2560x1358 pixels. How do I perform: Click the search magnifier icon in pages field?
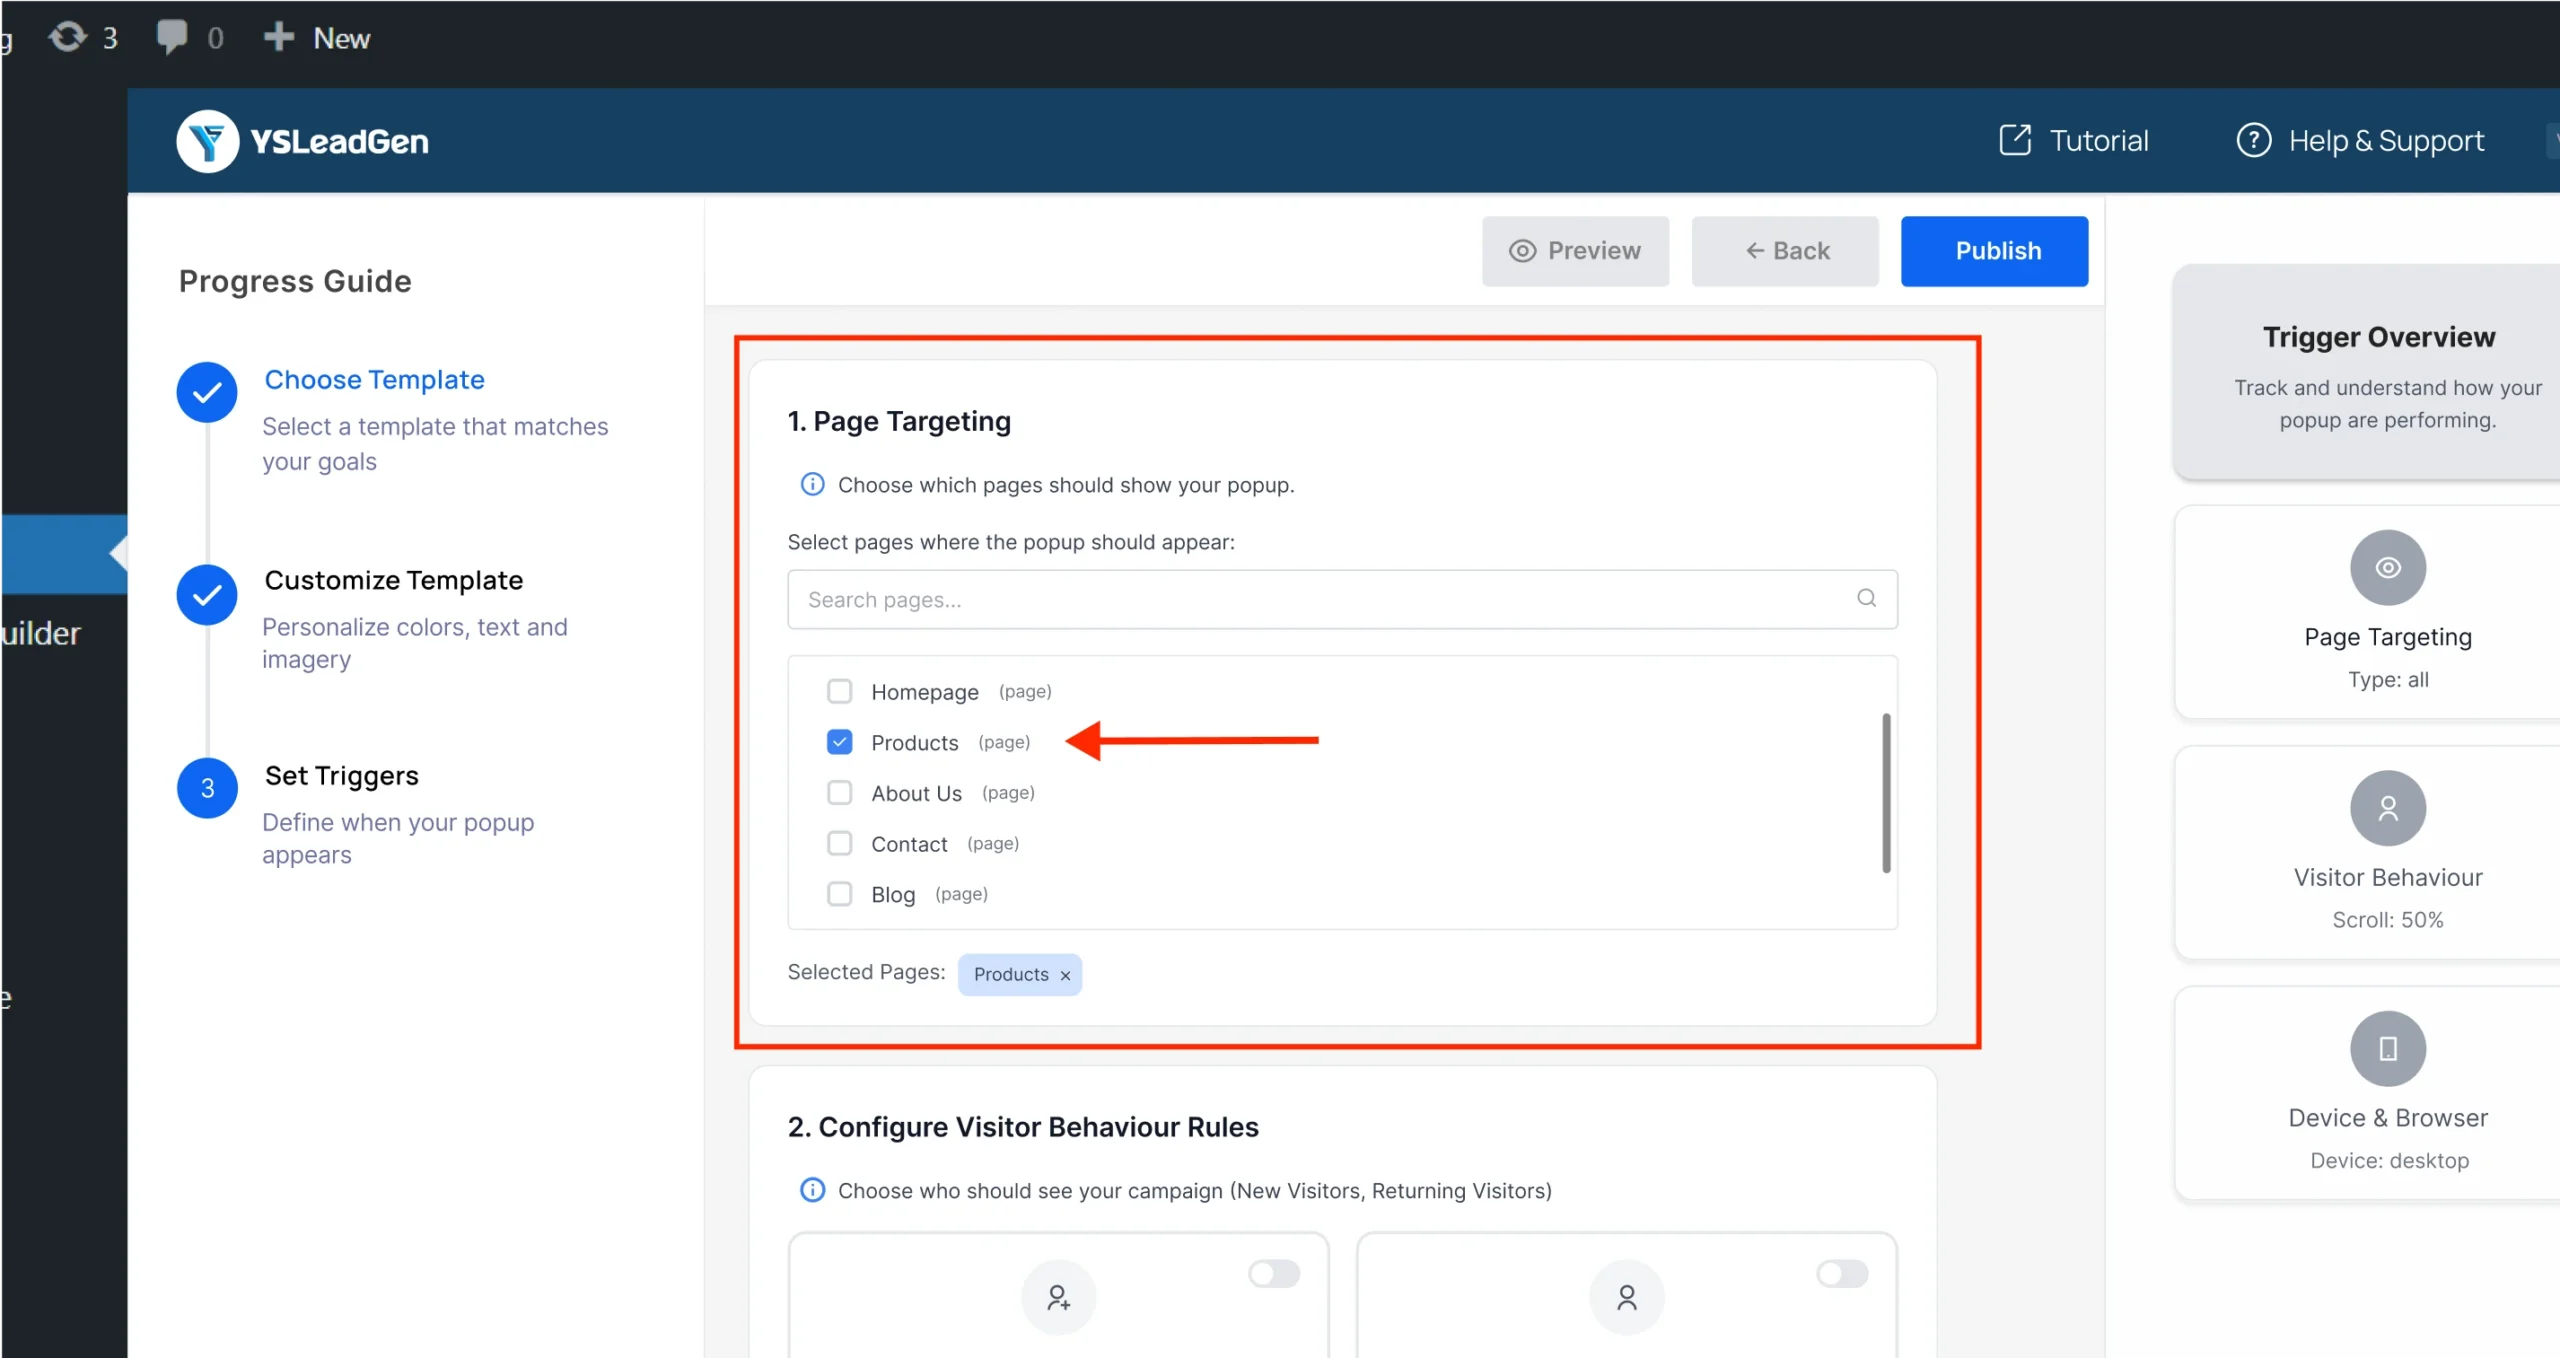(1866, 598)
